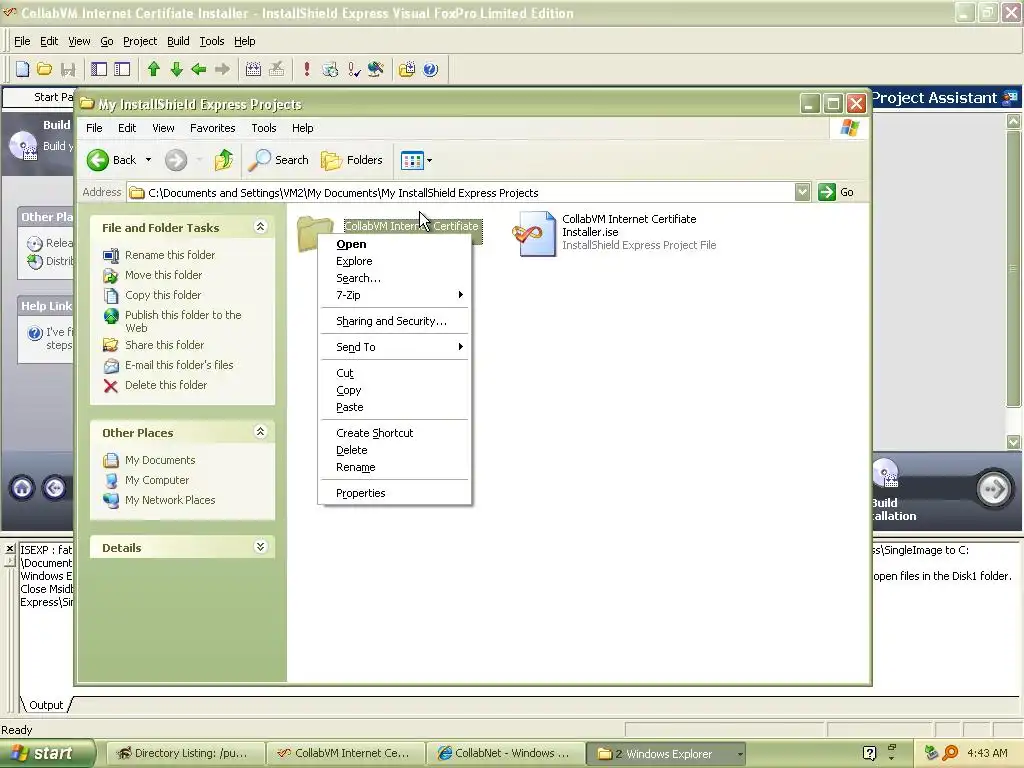Click the magnifier icon in system tray

(x=951, y=753)
